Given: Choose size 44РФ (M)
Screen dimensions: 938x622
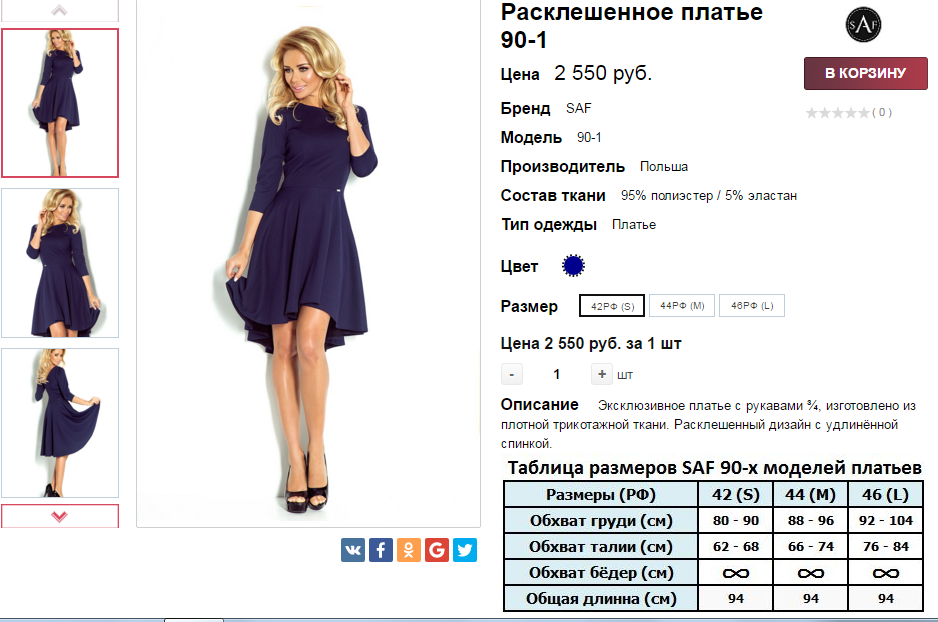Looking at the screenshot, I should coord(682,306).
